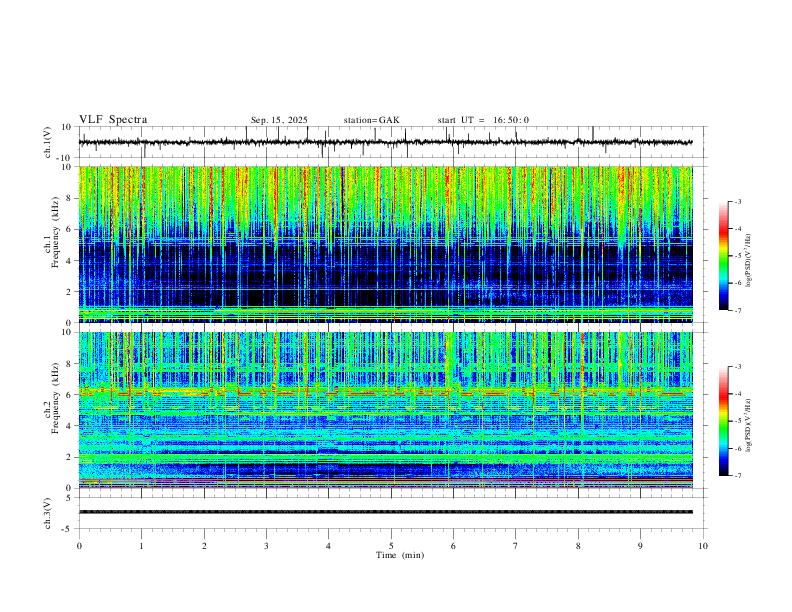Image resolution: width=792 pixels, height=612 pixels.
Task: Click time axis tick label "8"
Action: (x=578, y=546)
